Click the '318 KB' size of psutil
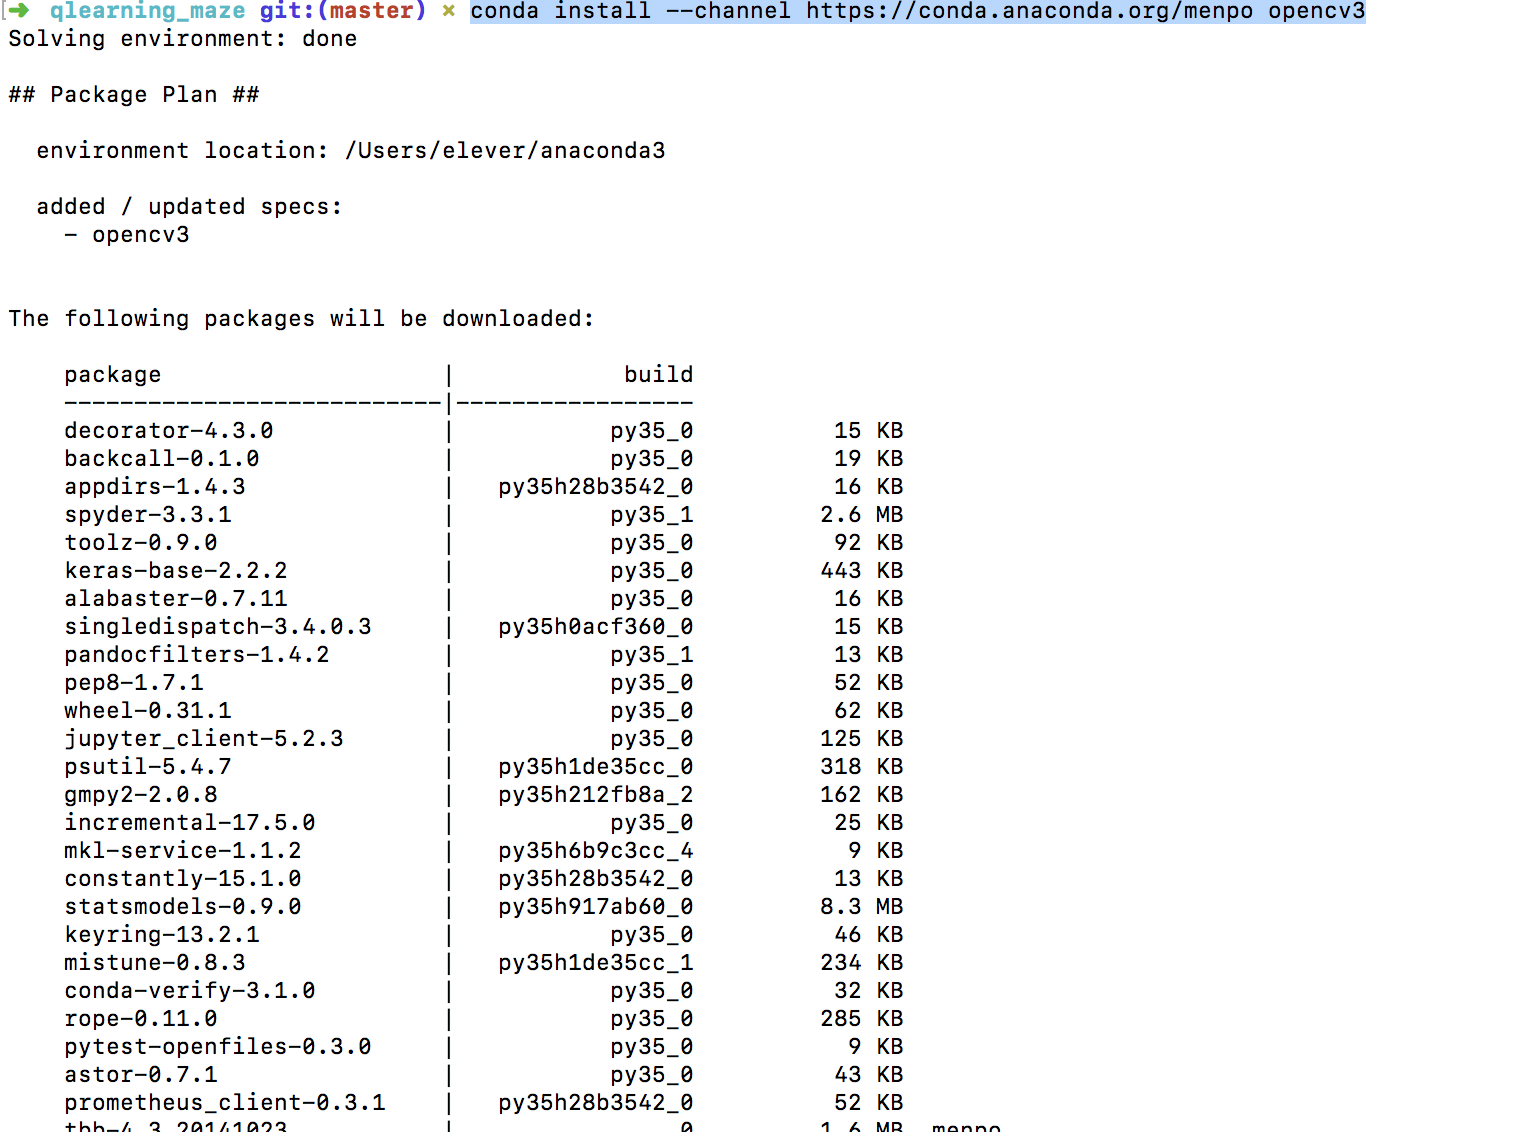 pyautogui.click(x=862, y=767)
